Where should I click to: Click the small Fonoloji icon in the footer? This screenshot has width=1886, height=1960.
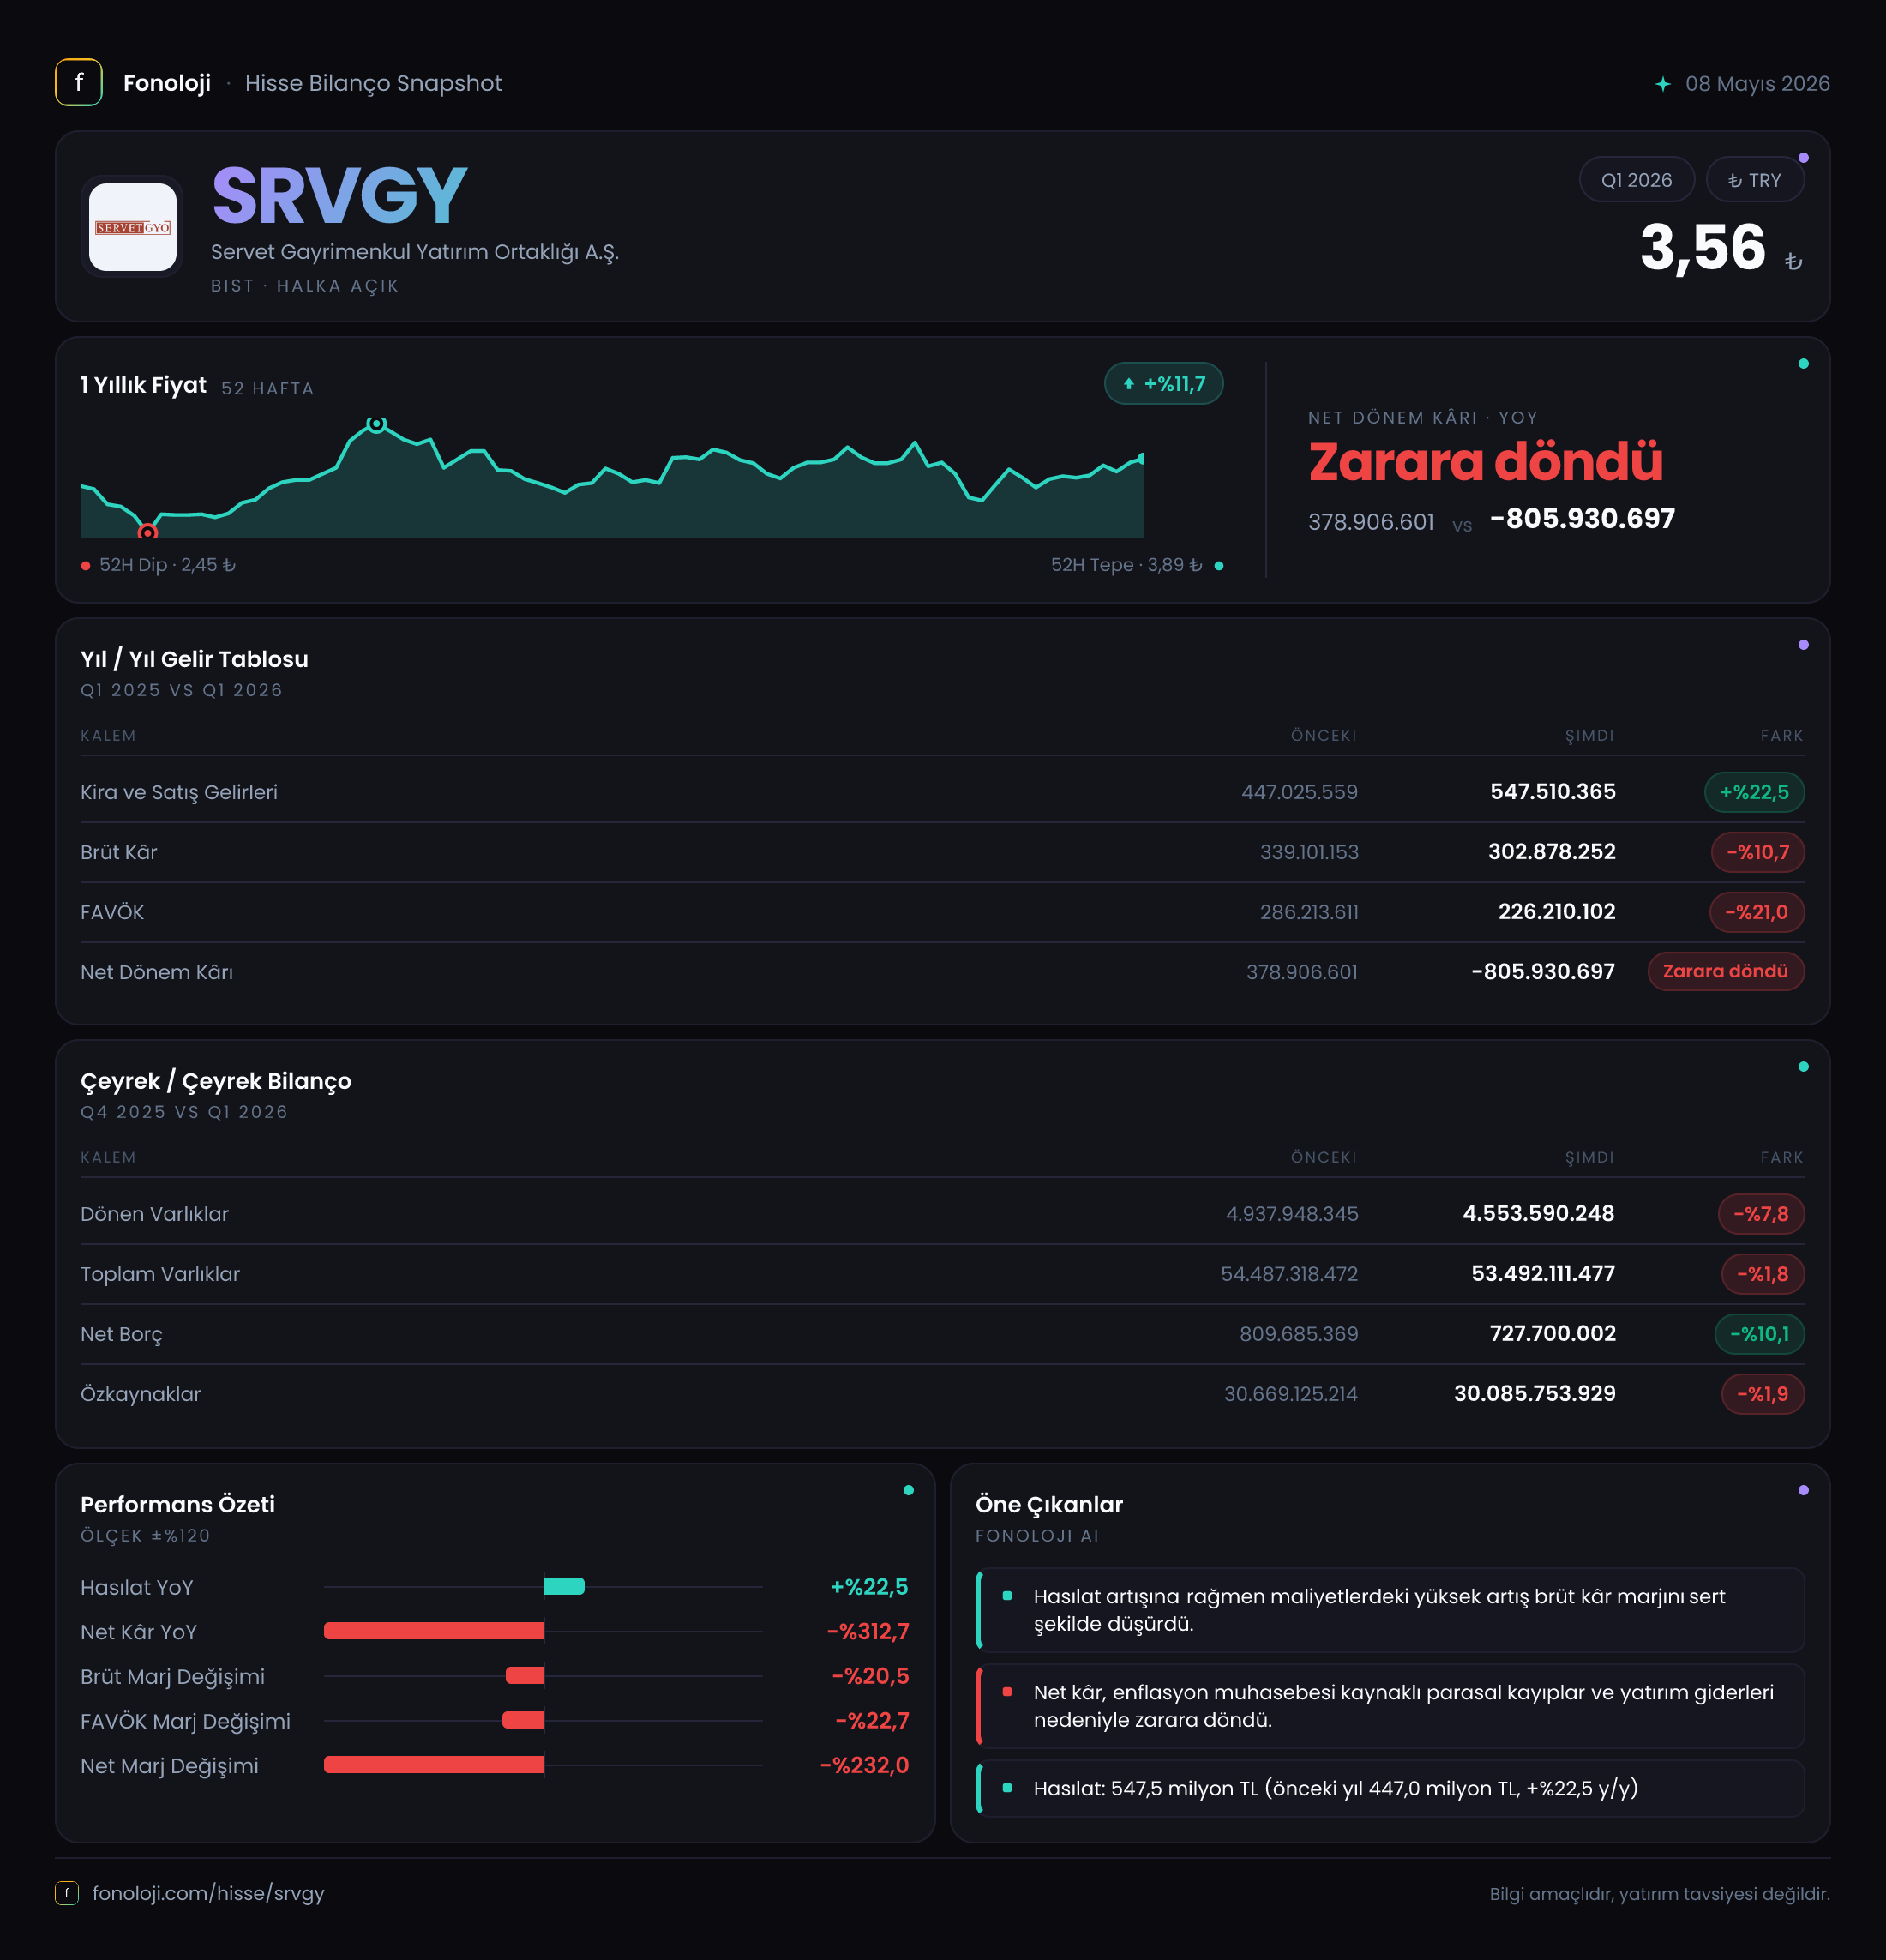[x=67, y=1893]
